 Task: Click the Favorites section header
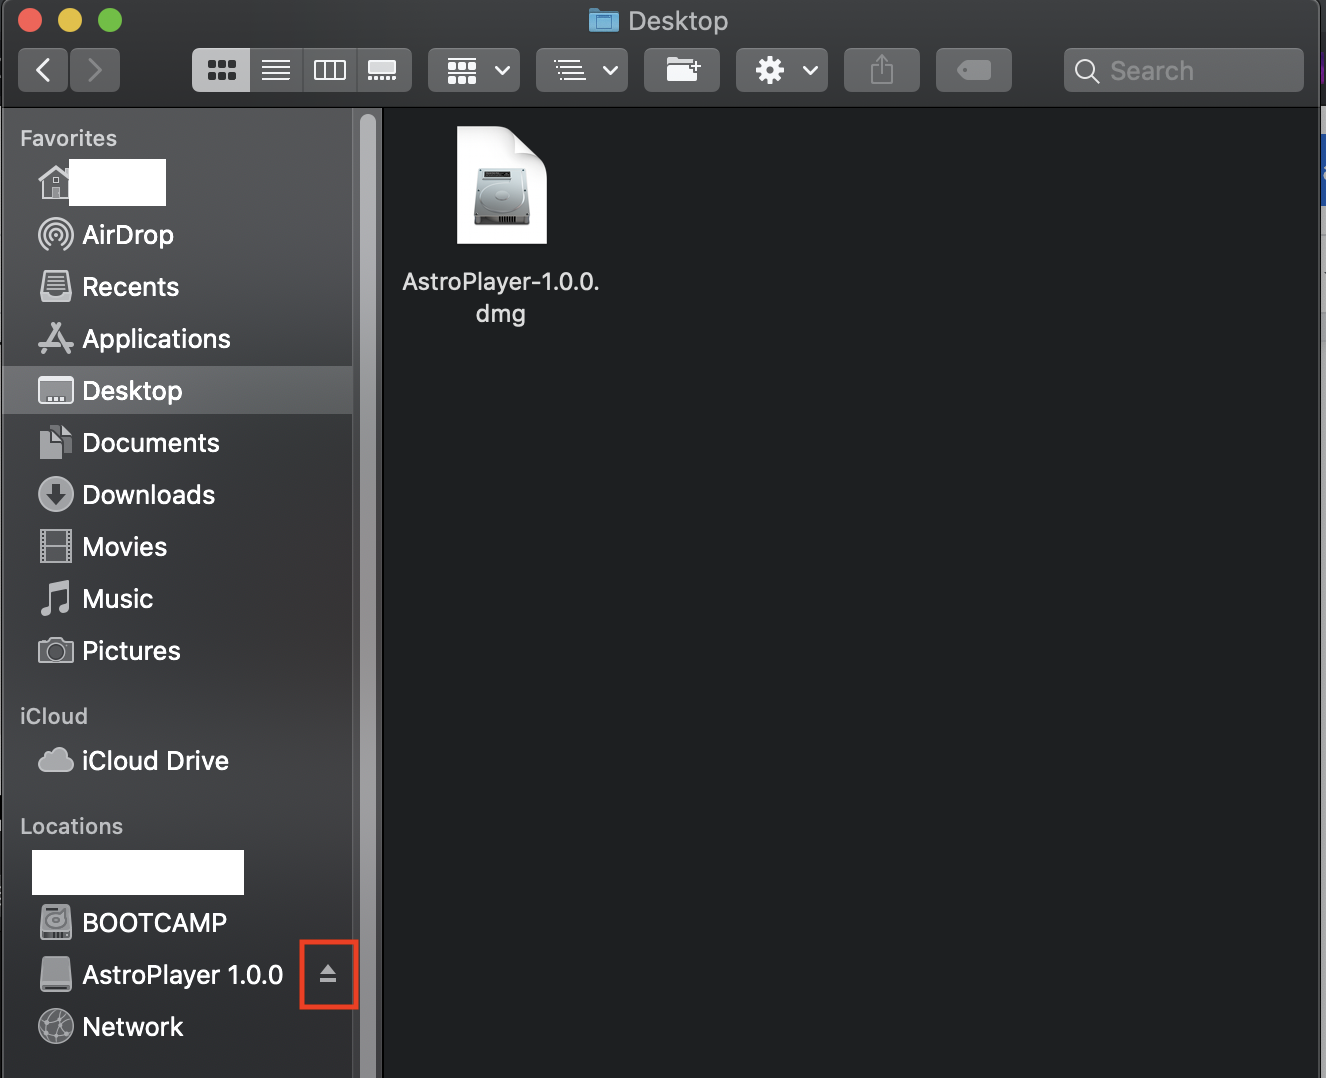68,138
